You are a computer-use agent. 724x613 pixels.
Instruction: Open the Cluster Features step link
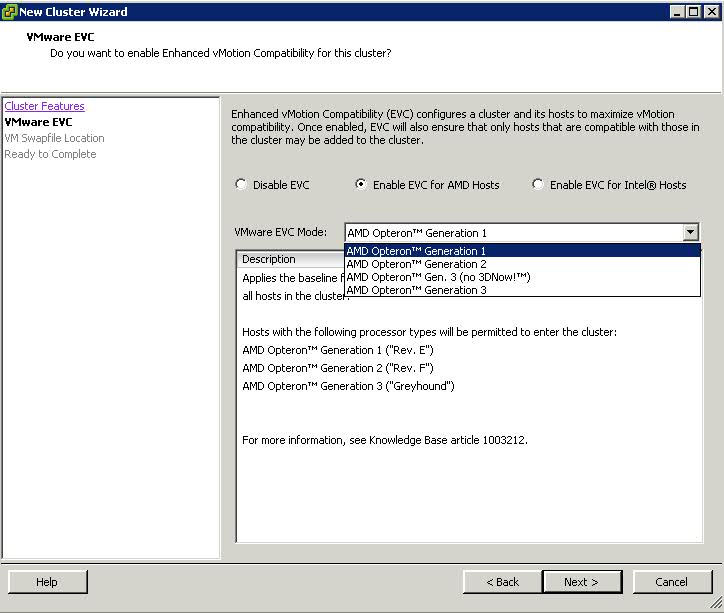[44, 106]
